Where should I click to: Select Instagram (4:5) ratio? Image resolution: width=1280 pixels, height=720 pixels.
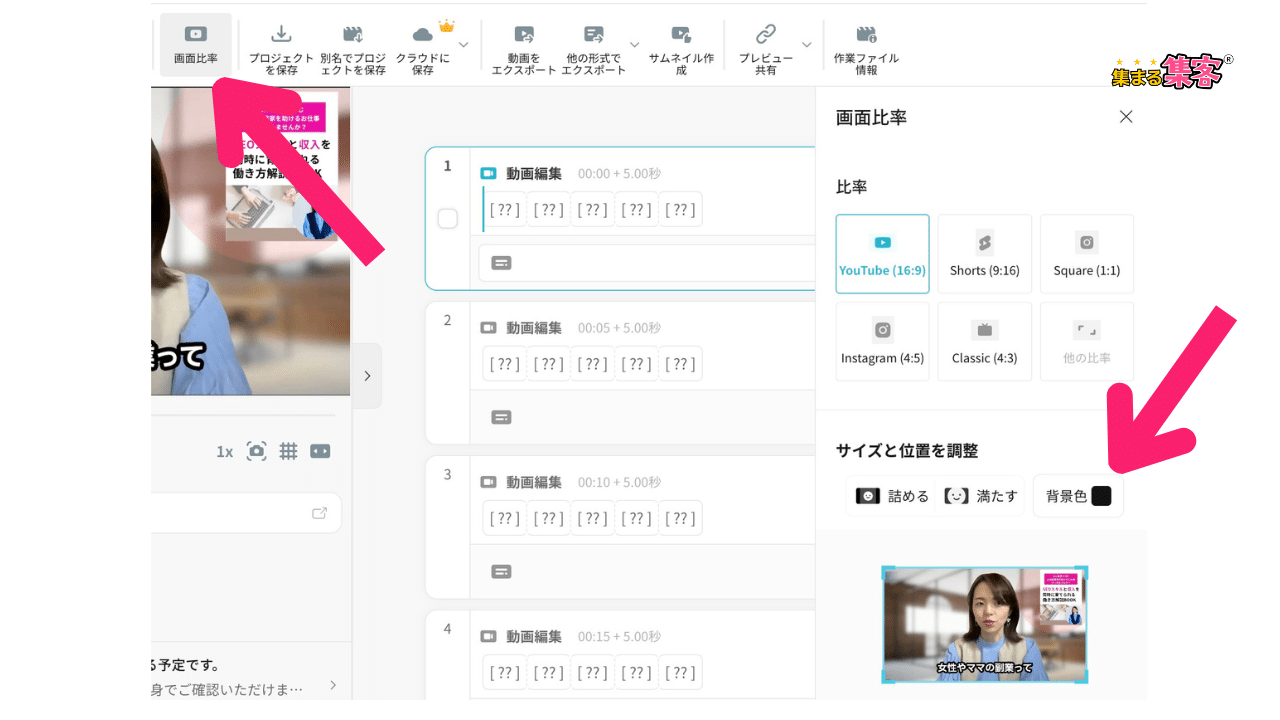click(x=882, y=341)
